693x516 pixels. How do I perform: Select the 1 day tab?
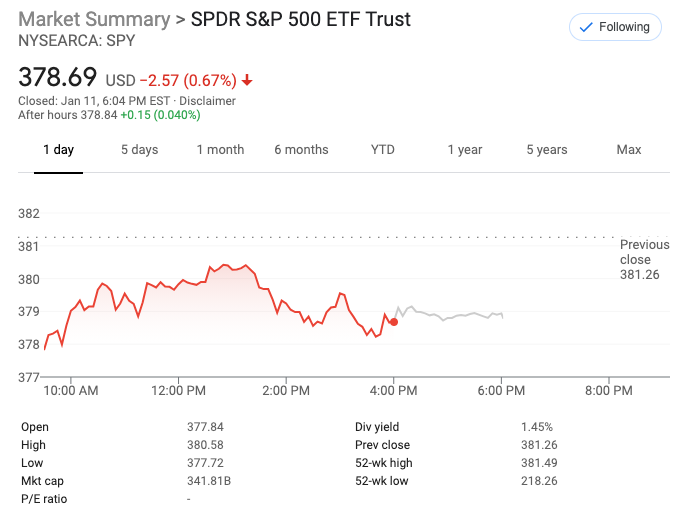coord(58,150)
